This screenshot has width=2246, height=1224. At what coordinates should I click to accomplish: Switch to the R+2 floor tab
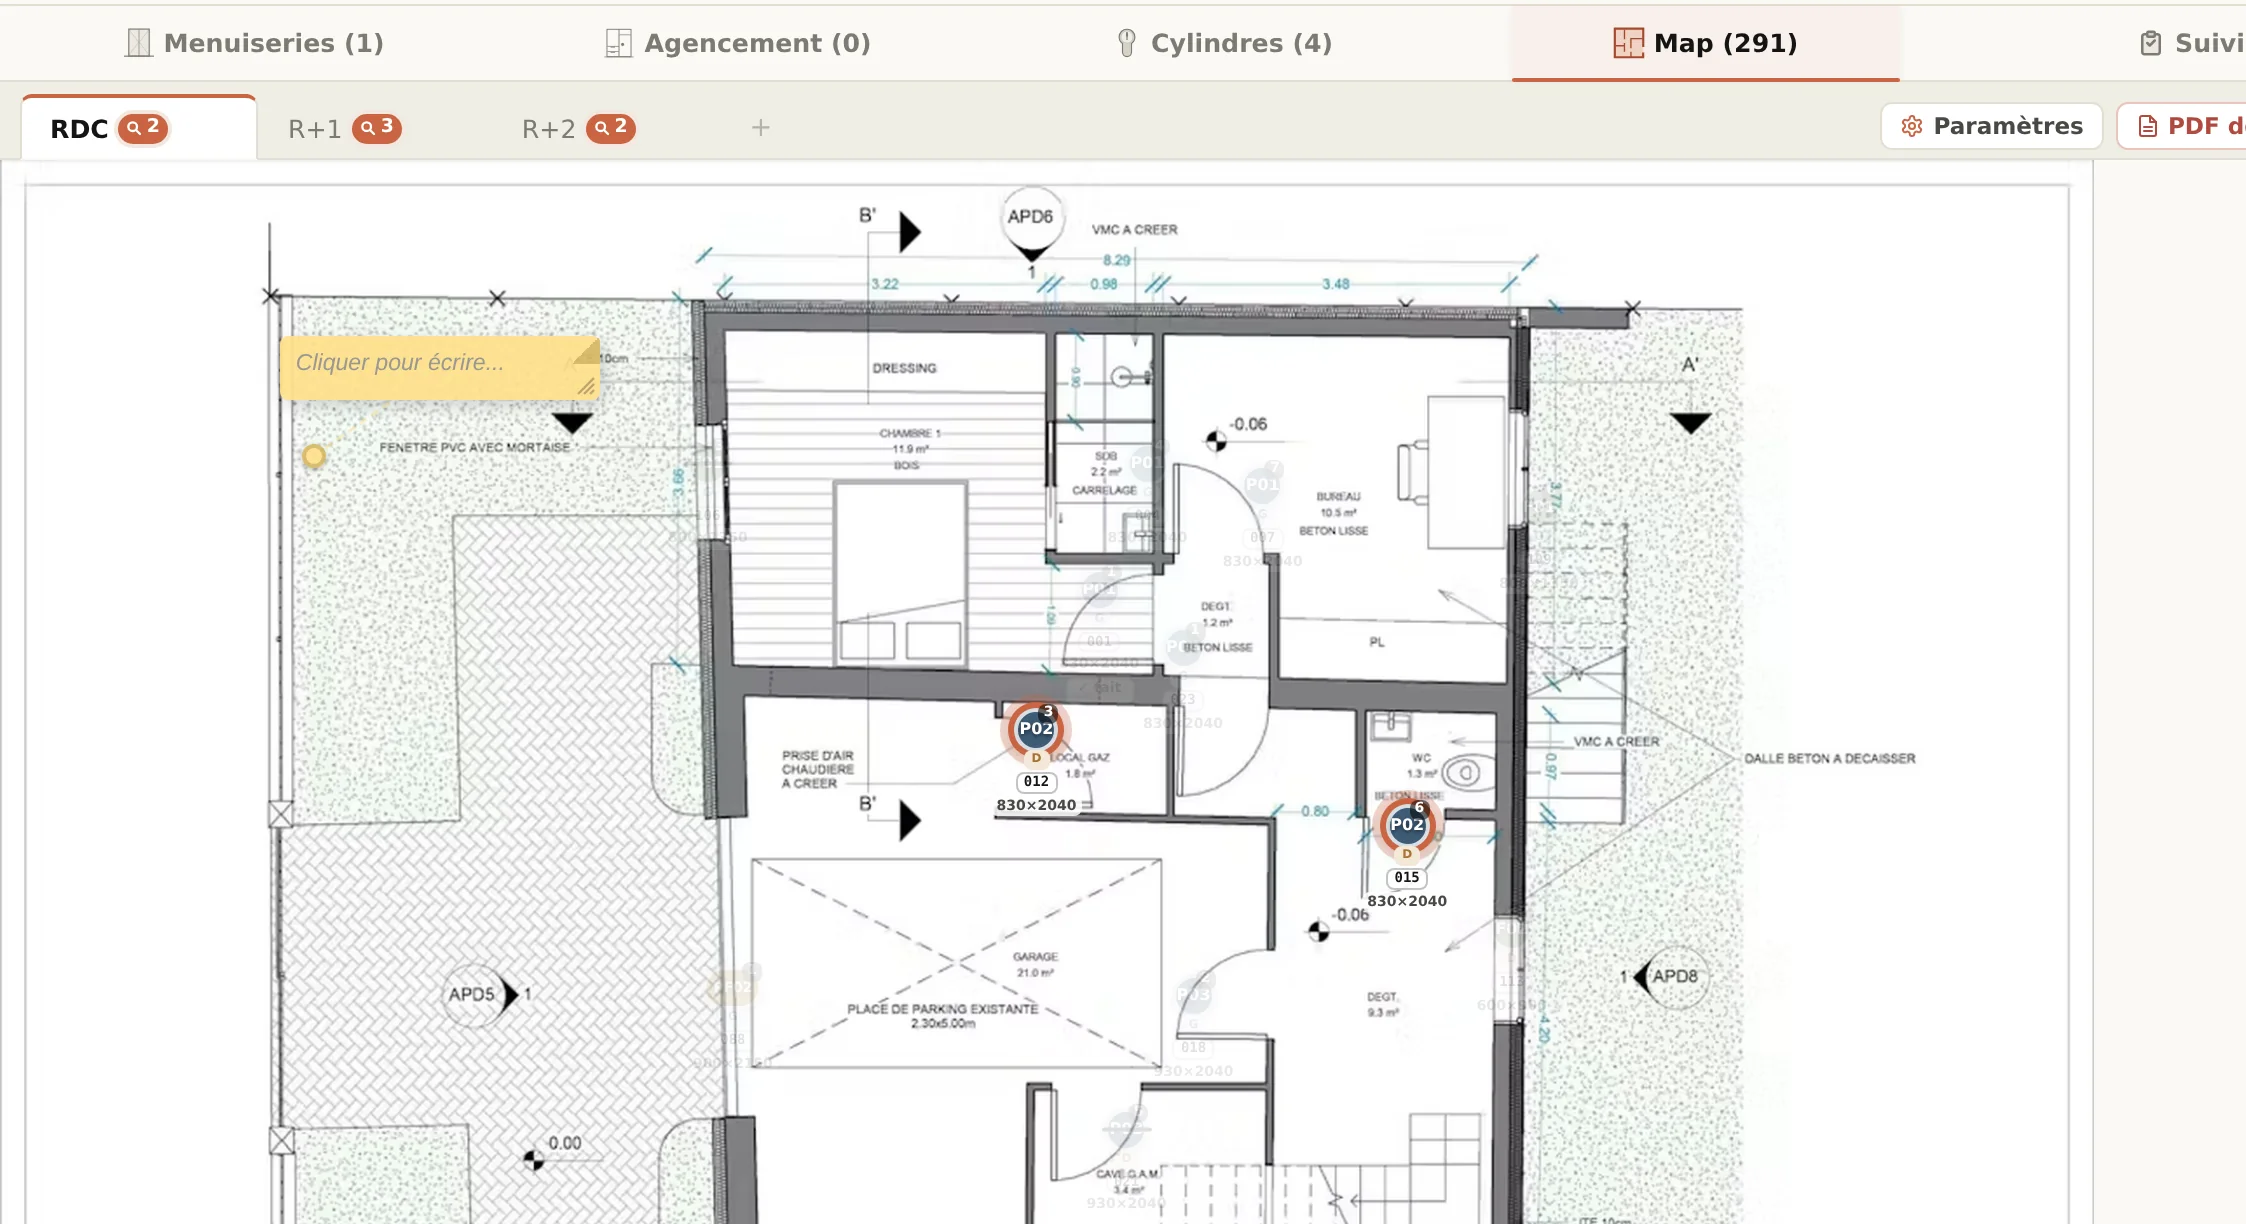(x=578, y=128)
